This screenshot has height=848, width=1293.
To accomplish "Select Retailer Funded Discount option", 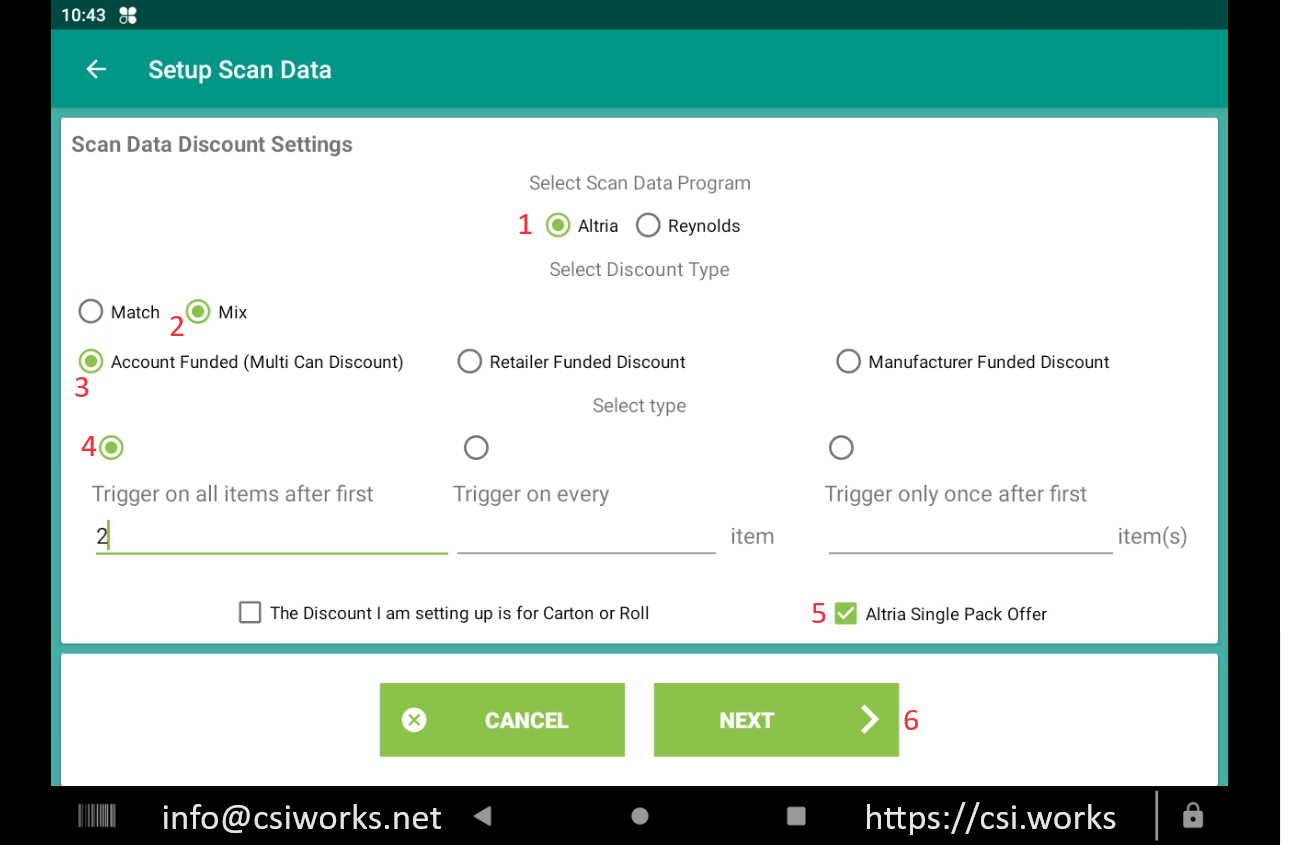I will pyautogui.click(x=470, y=362).
